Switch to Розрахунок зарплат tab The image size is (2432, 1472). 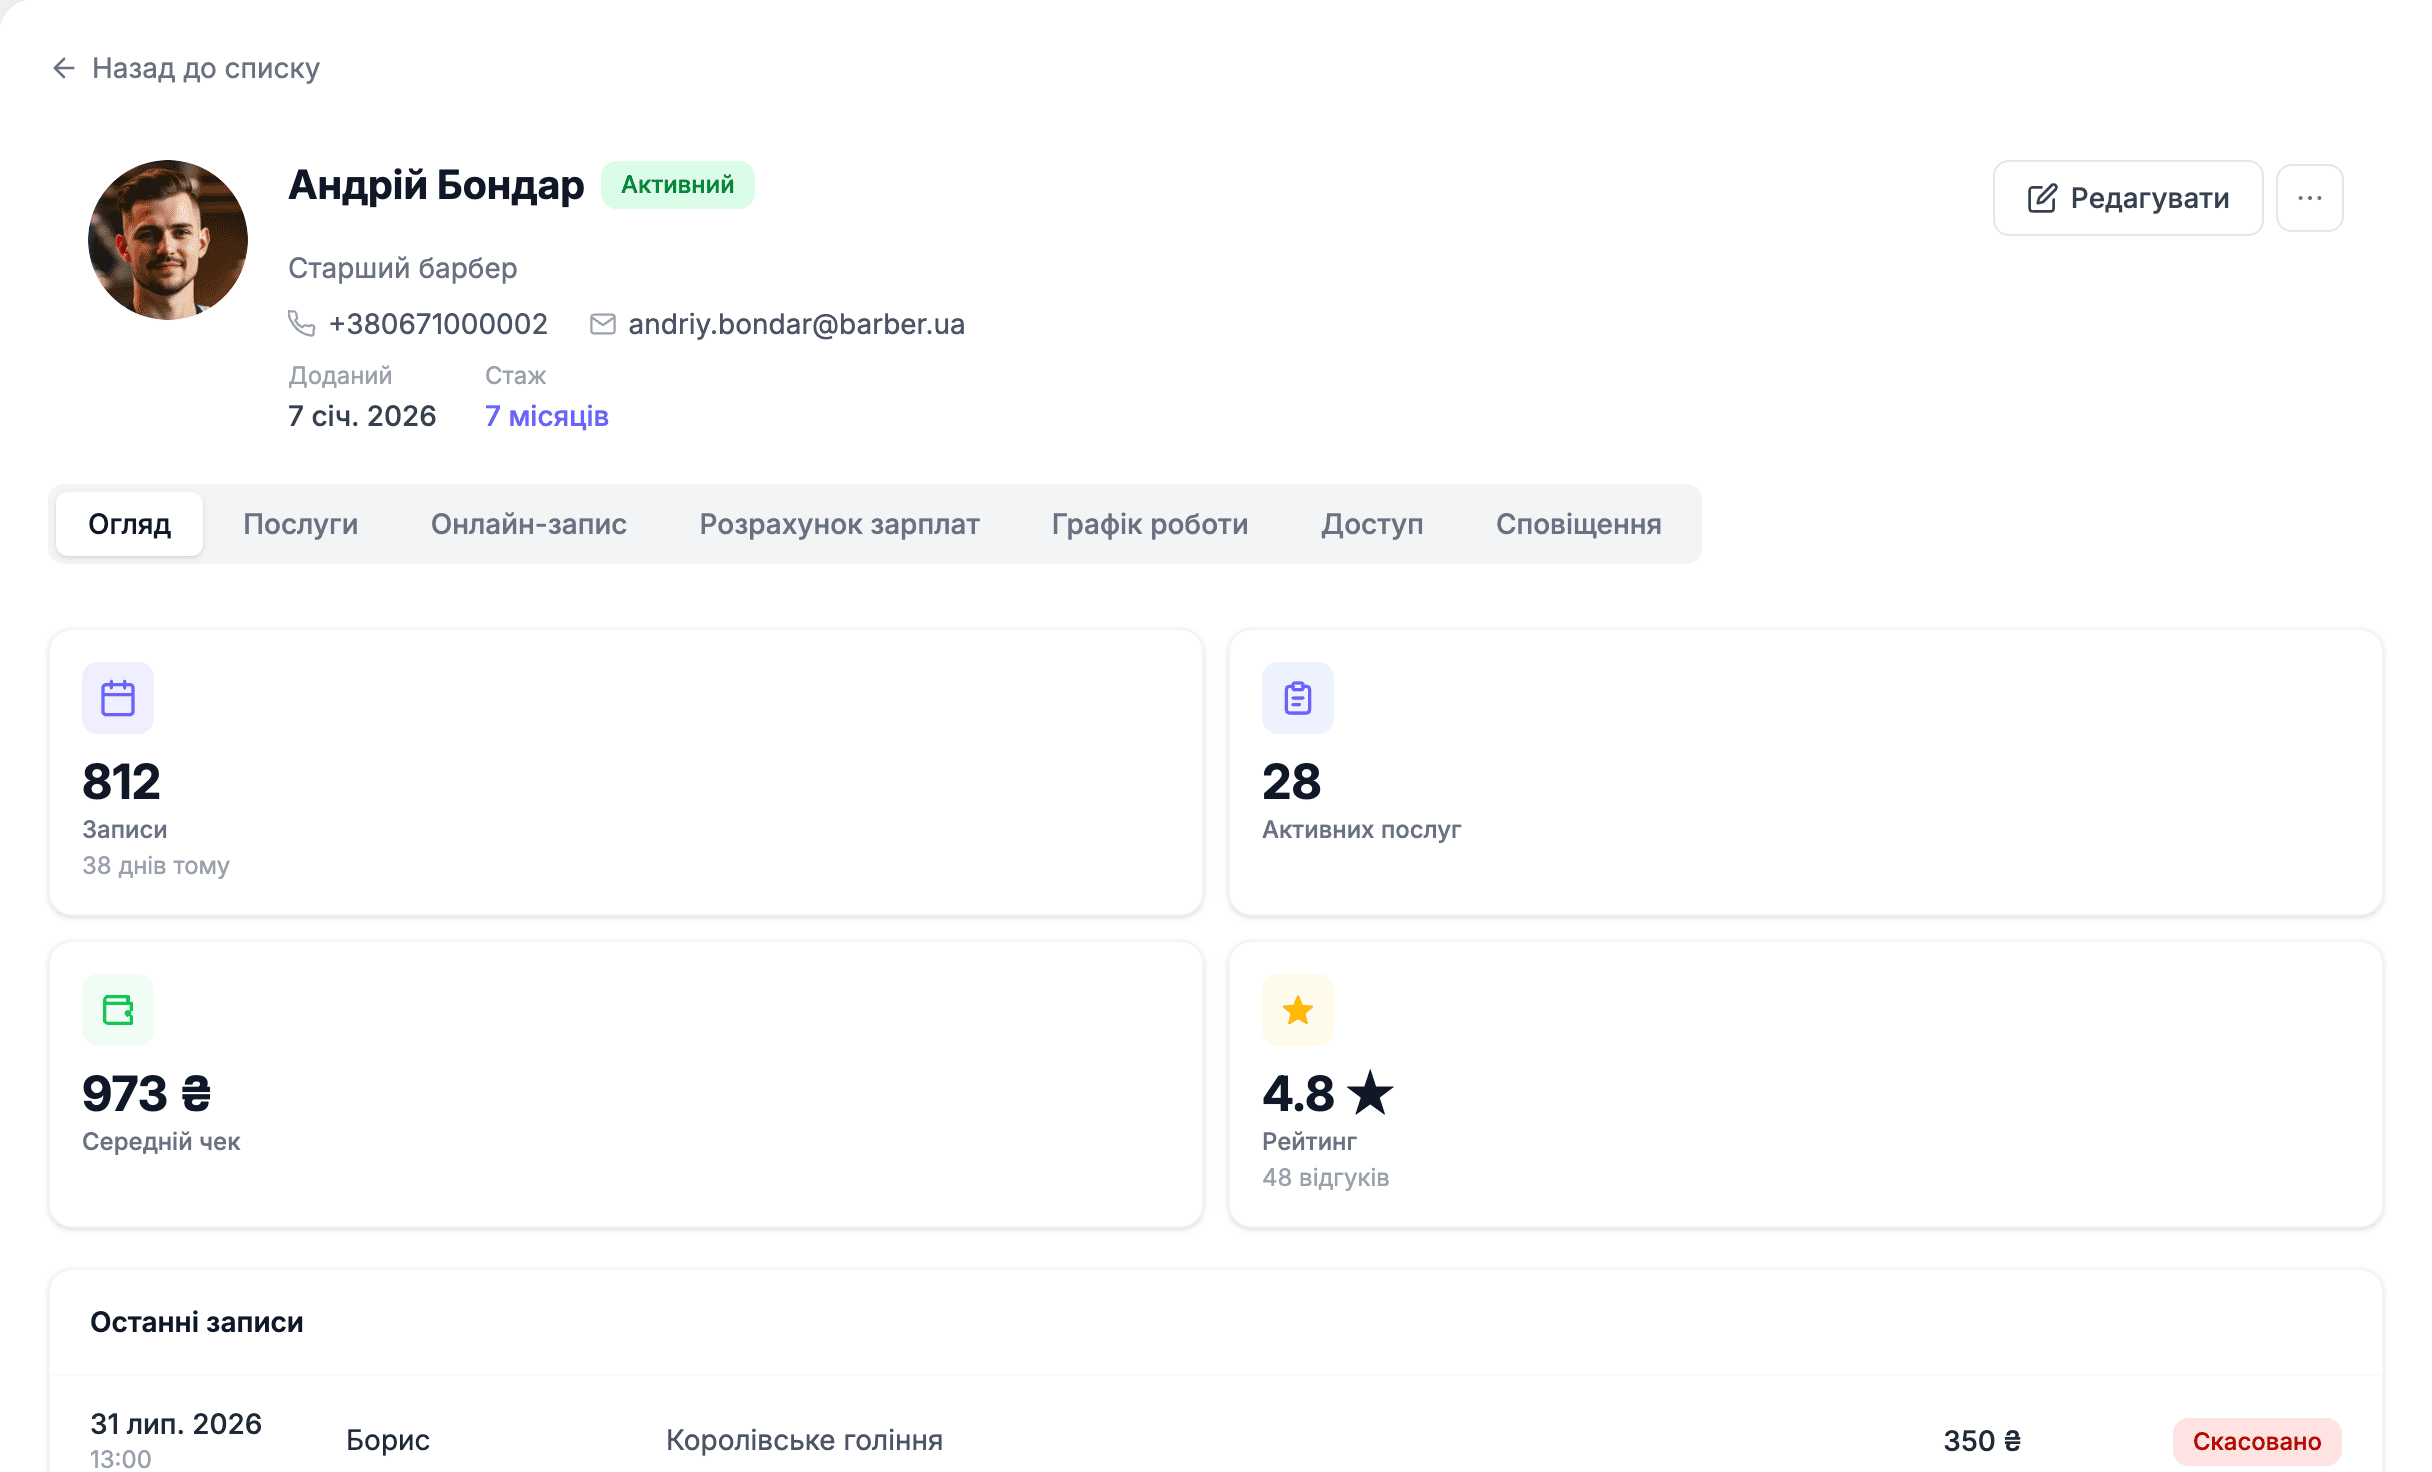point(840,524)
